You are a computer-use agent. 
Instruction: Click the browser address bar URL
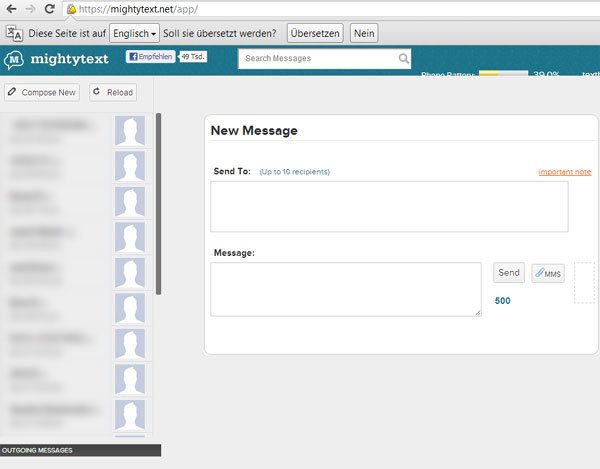point(139,9)
